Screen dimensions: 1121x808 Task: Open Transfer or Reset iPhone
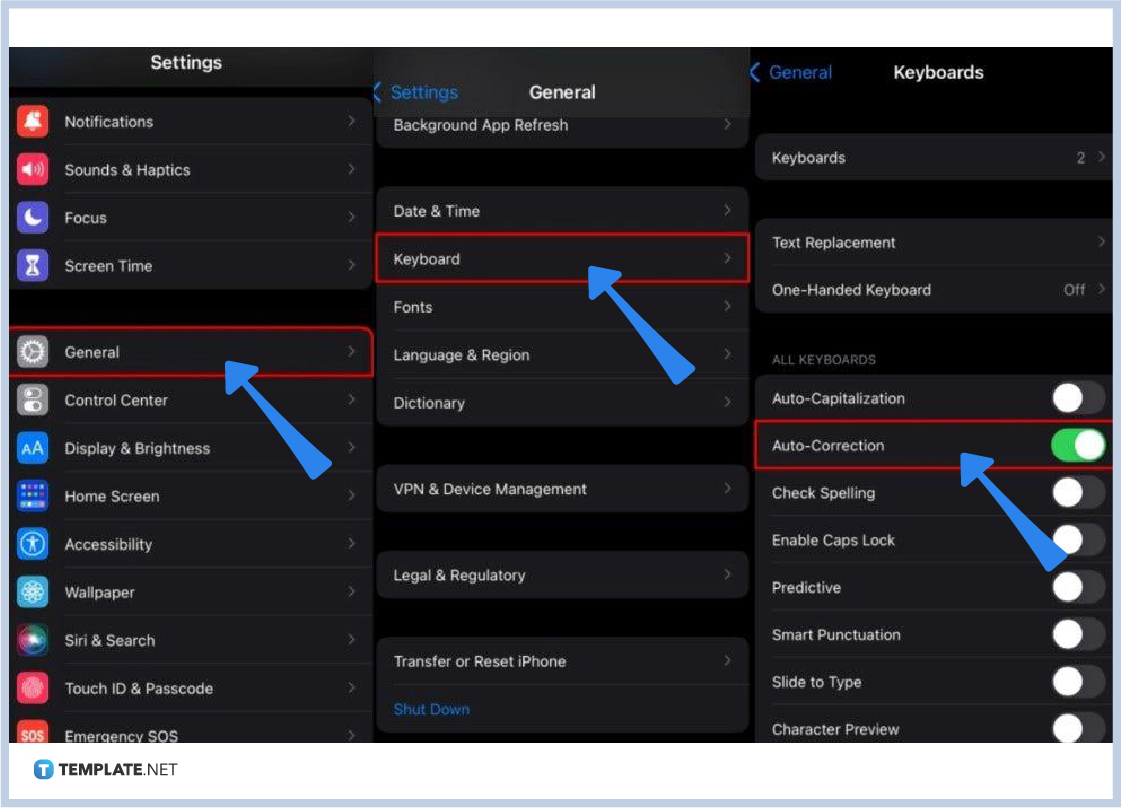pos(563,661)
